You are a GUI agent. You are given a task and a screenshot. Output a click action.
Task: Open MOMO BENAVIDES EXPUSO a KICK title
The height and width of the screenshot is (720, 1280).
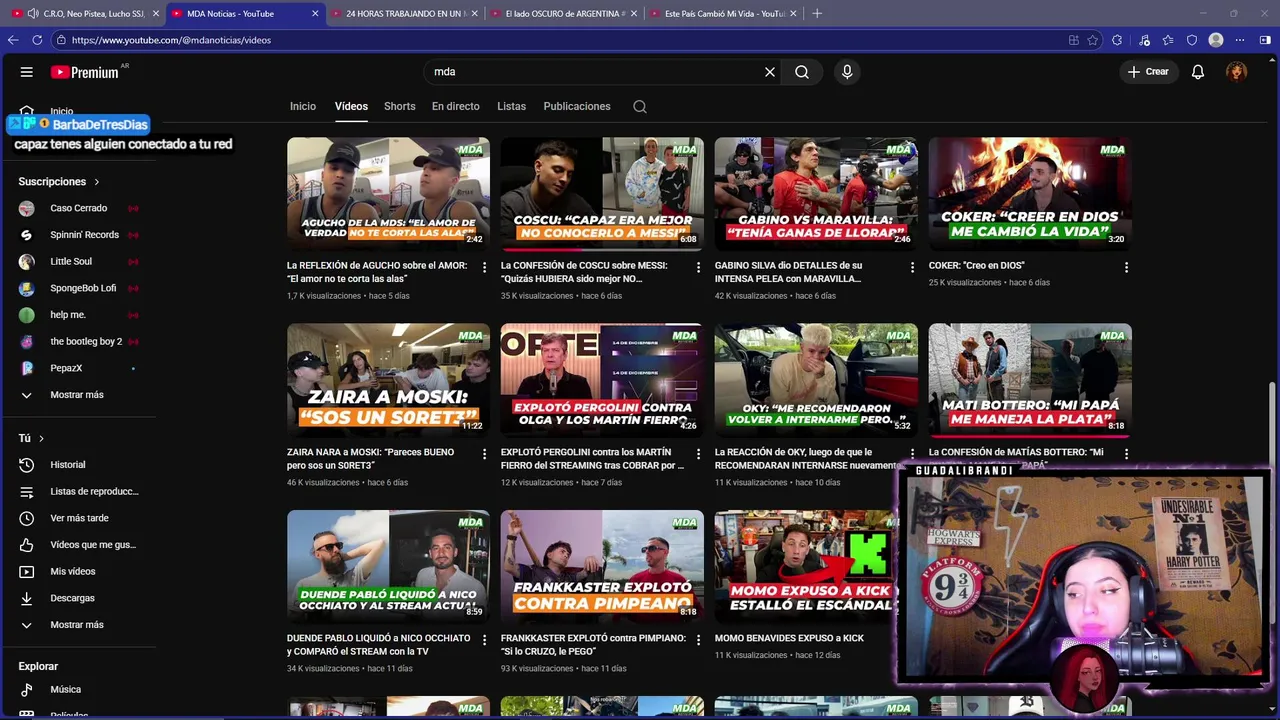[789, 638]
